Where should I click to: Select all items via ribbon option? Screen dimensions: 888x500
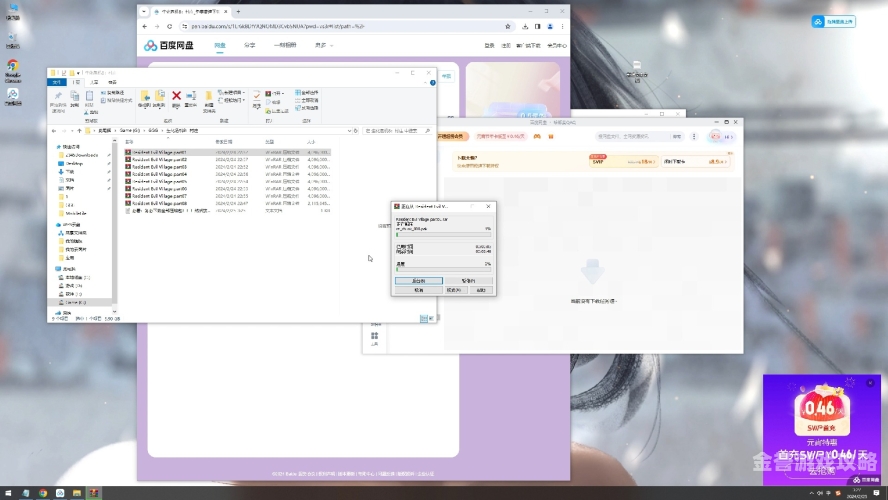(x=306, y=93)
